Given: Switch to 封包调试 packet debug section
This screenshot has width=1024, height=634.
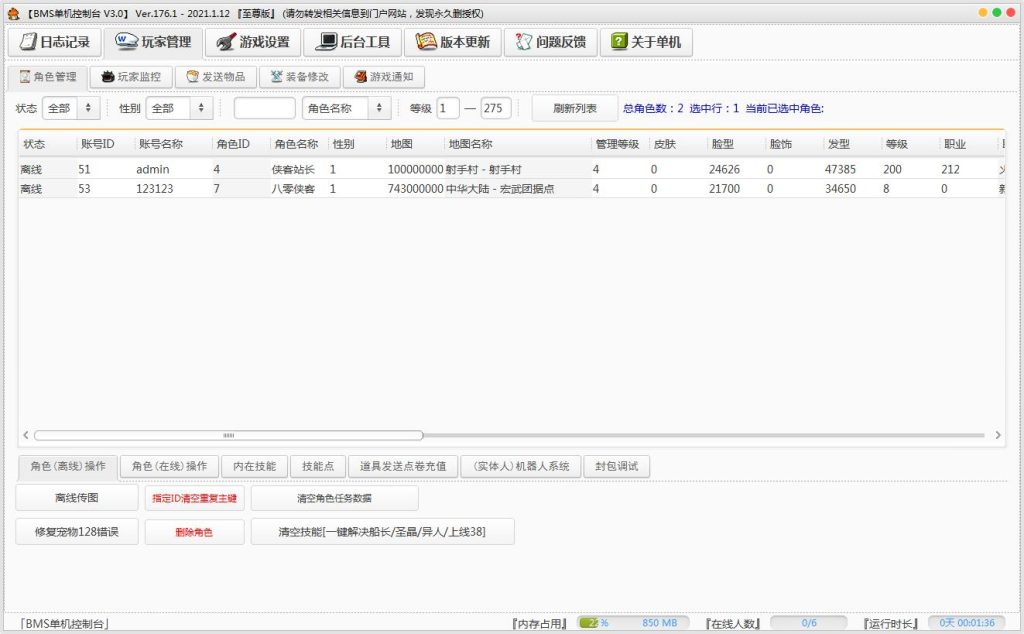Looking at the screenshot, I should point(617,466).
